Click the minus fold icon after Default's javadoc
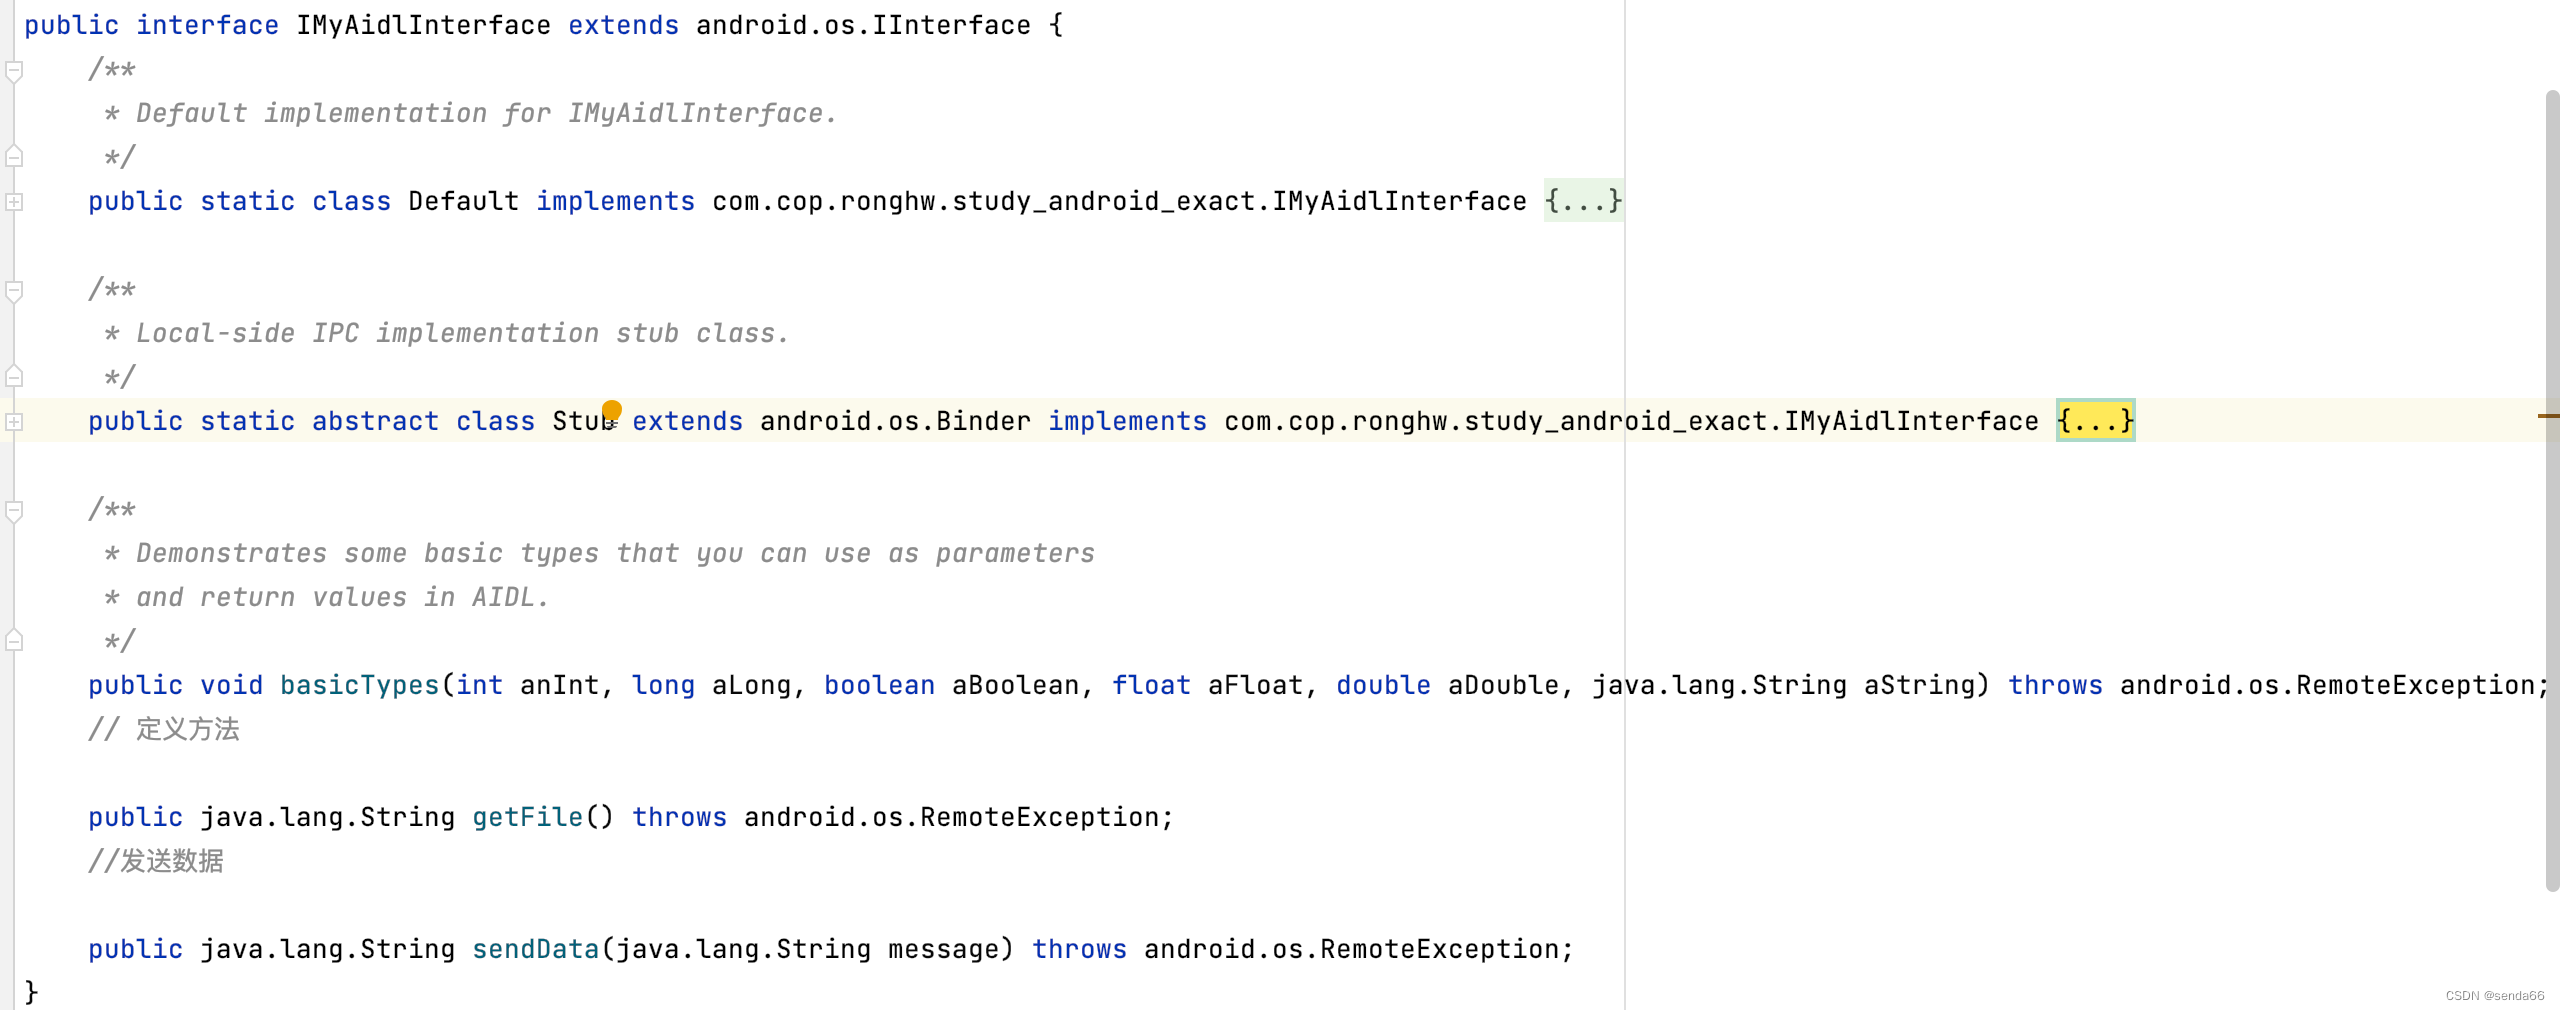 click(15, 155)
